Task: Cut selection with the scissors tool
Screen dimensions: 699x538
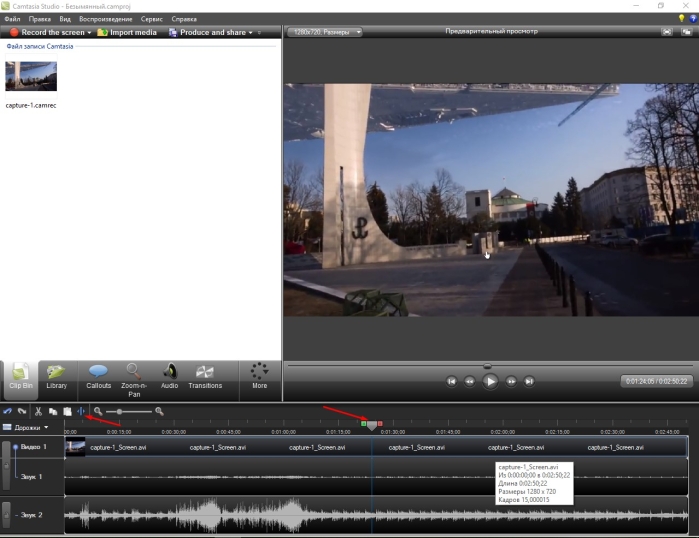Action: [x=38, y=411]
